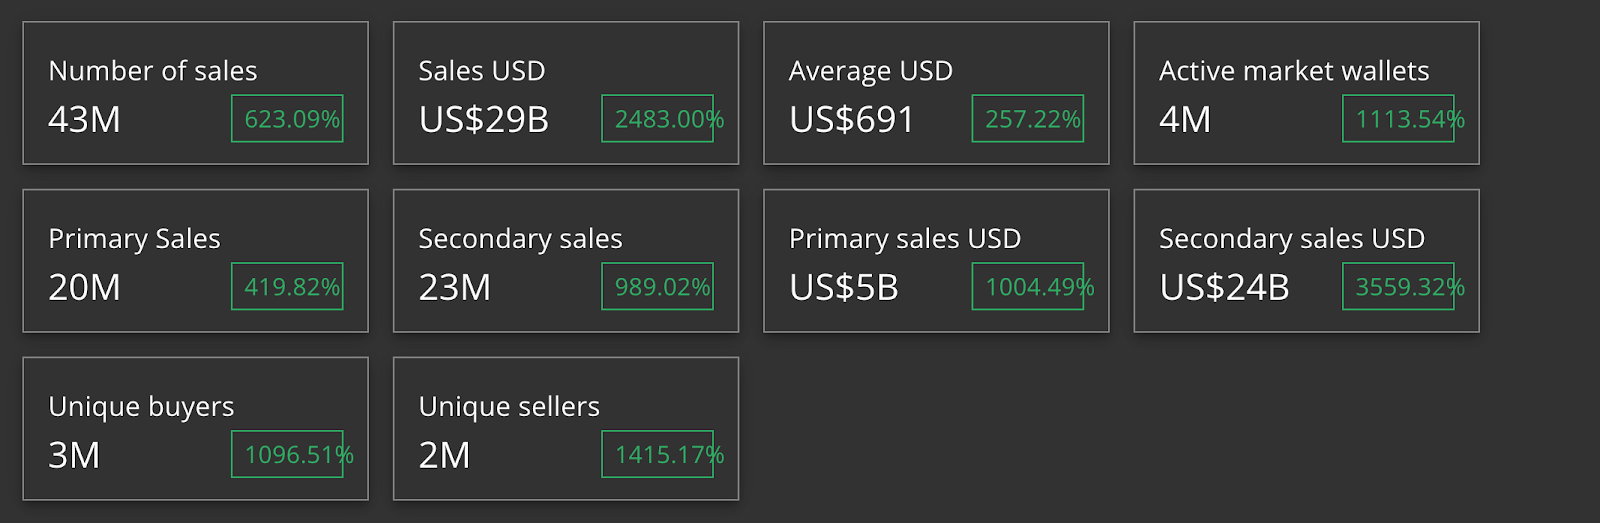This screenshot has height=523, width=1600.
Task: Click the 2483.00% growth badge
Action: [x=658, y=119]
